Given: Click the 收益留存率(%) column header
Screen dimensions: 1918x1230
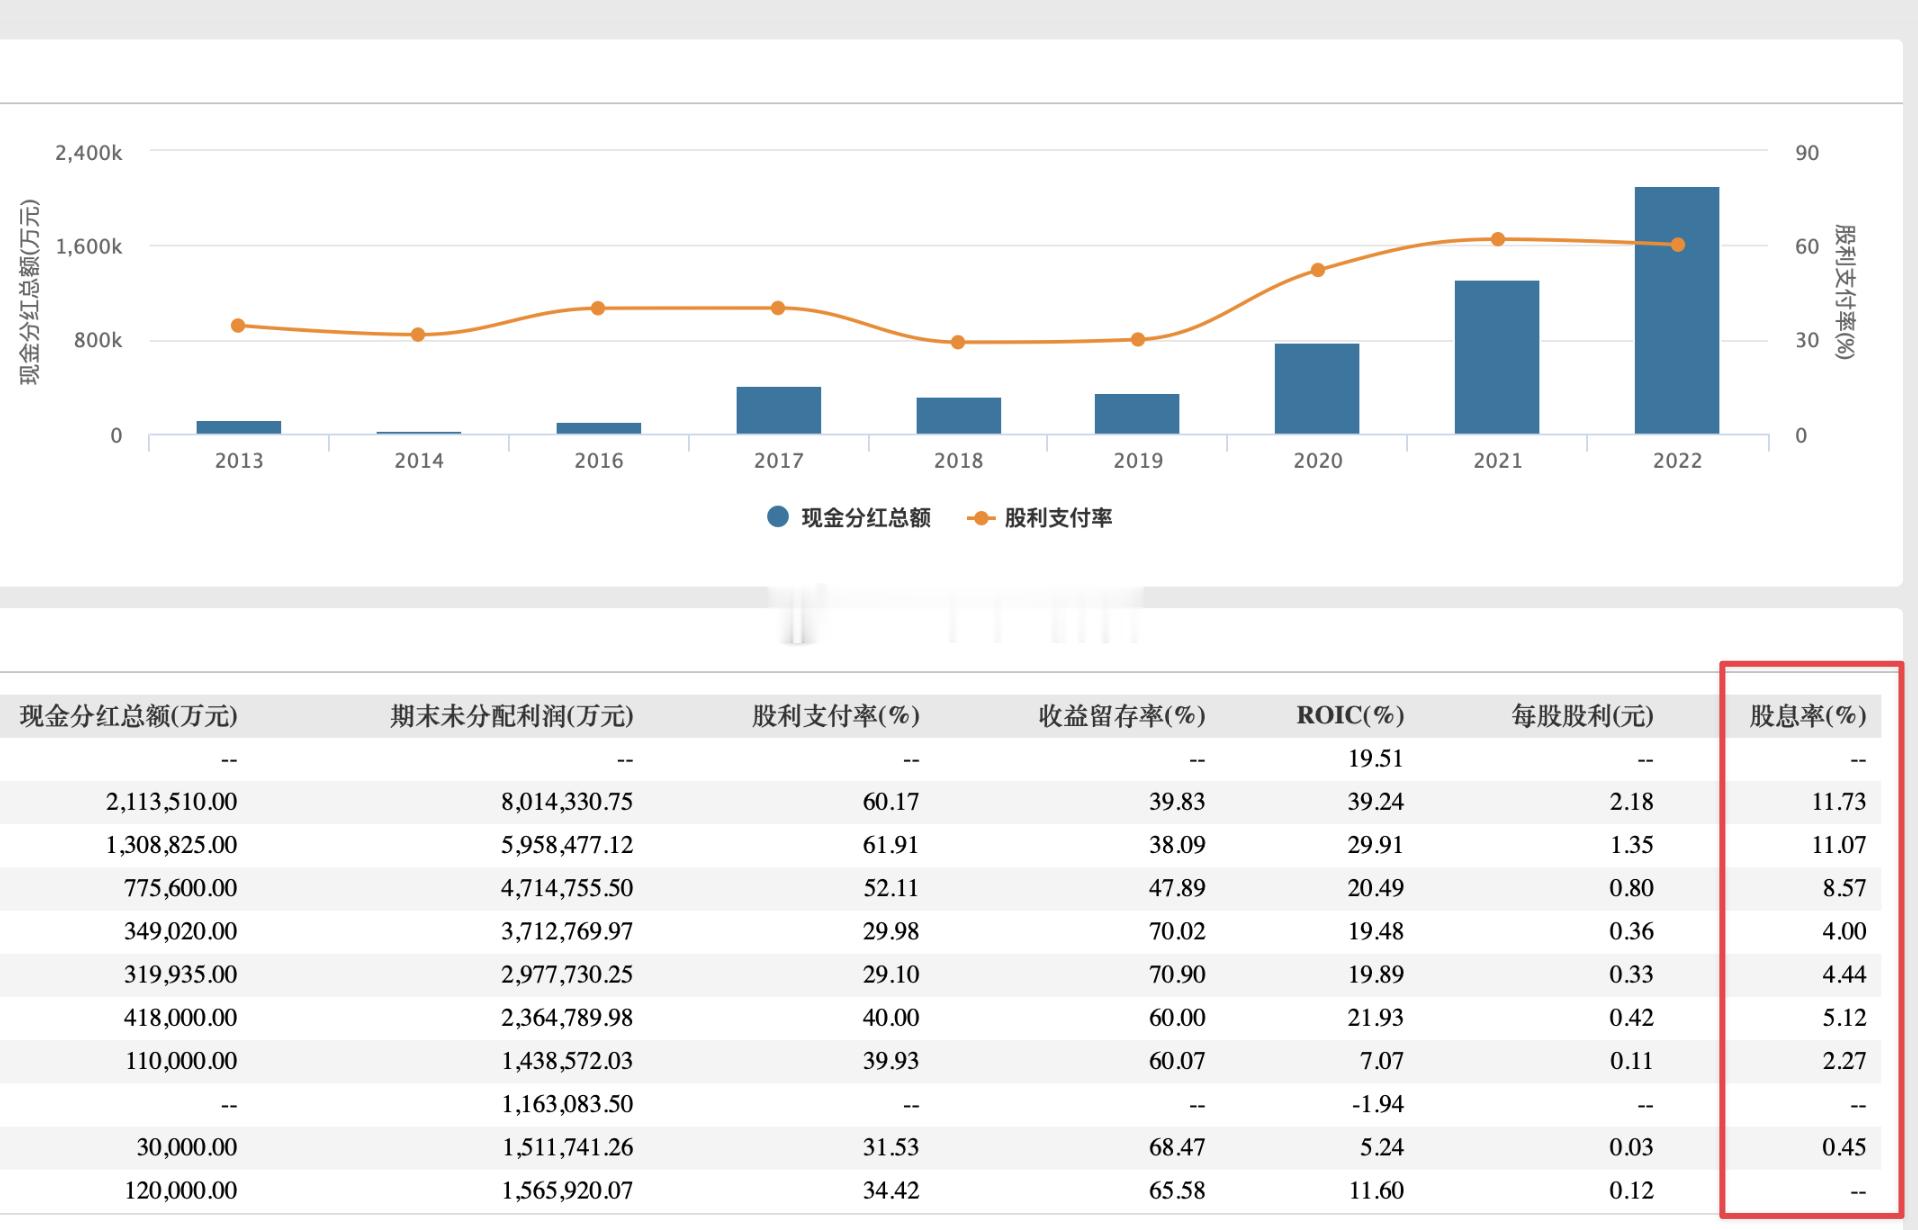Looking at the screenshot, I should pos(1121,716).
